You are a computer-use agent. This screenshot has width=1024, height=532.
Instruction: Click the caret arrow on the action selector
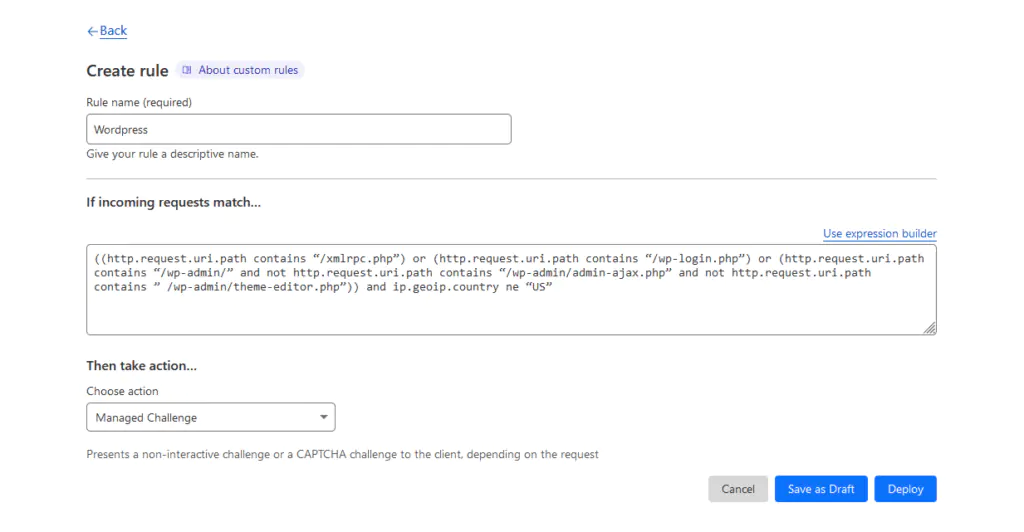click(x=323, y=417)
